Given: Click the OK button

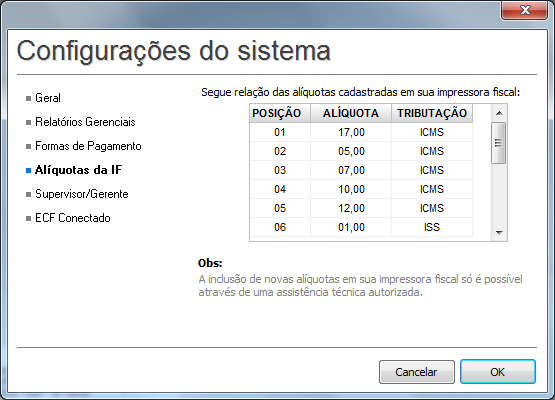Looking at the screenshot, I should tap(498, 372).
